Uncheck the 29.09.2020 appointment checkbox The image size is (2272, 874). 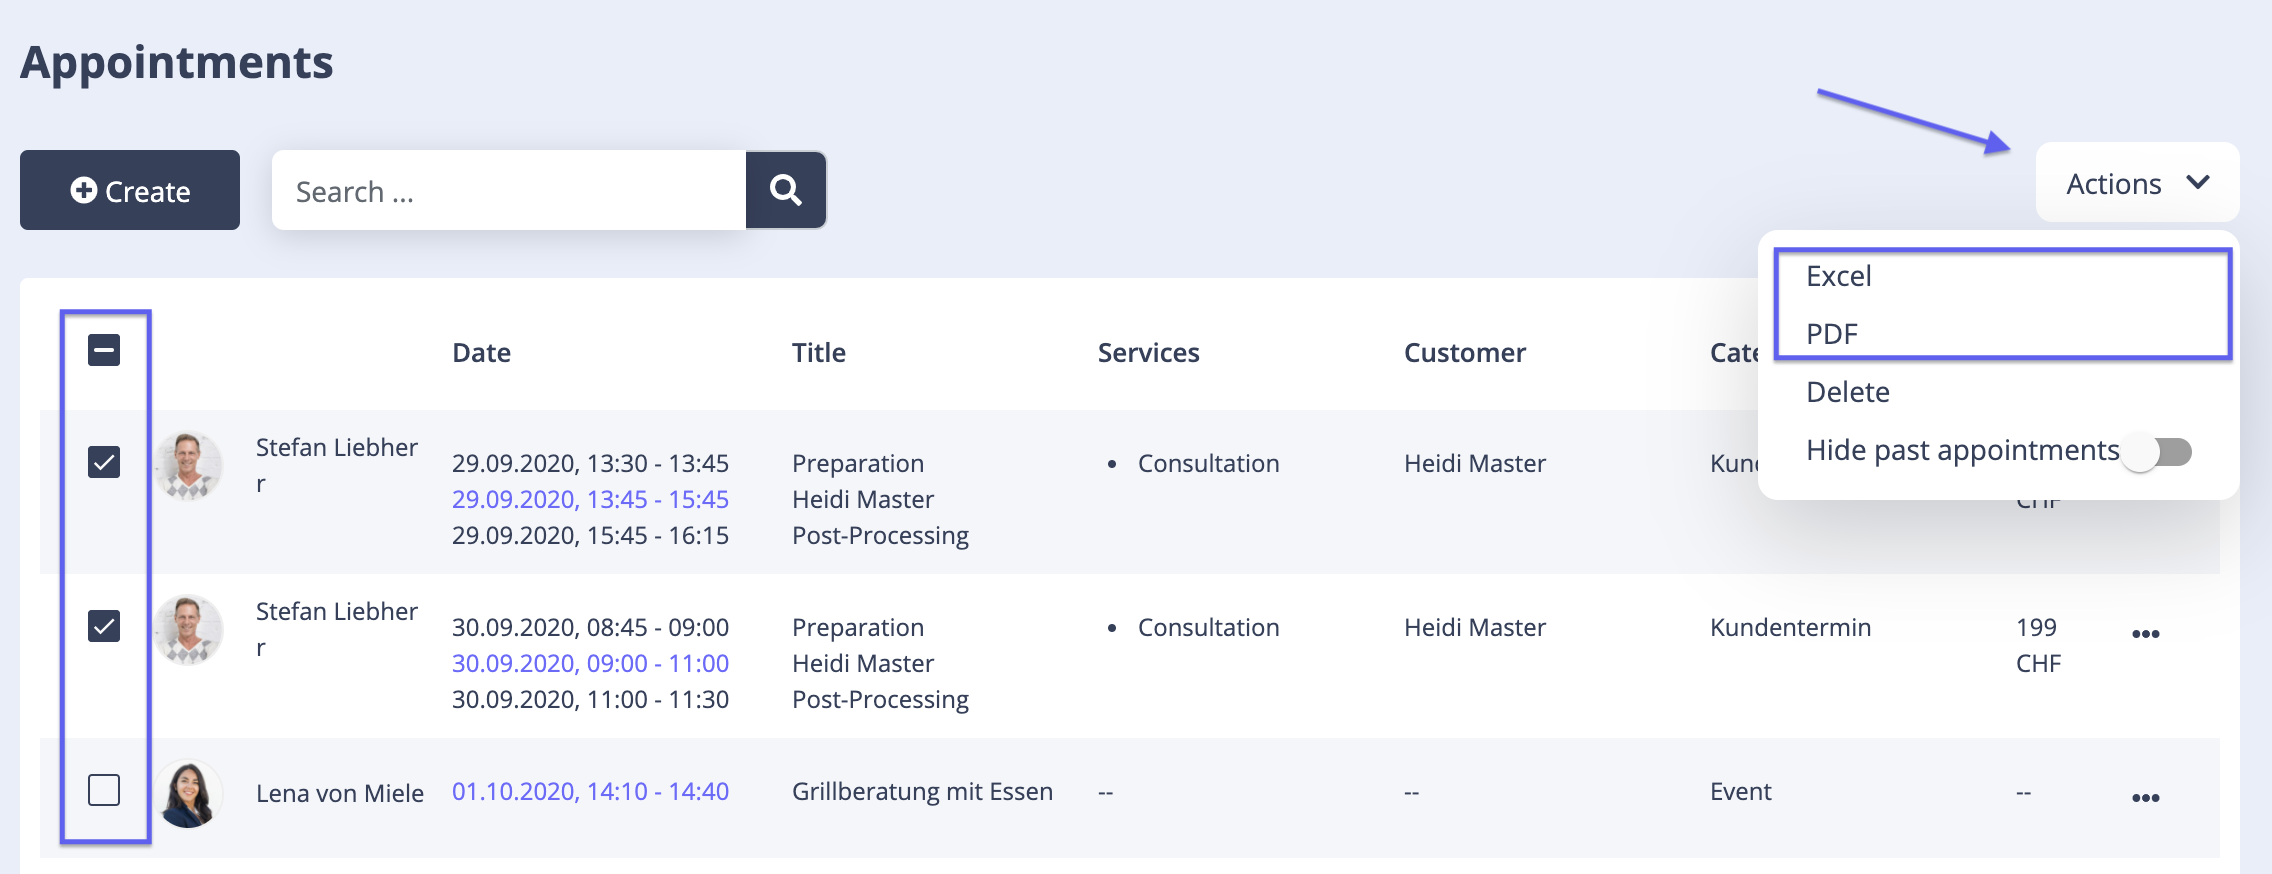[x=104, y=462]
